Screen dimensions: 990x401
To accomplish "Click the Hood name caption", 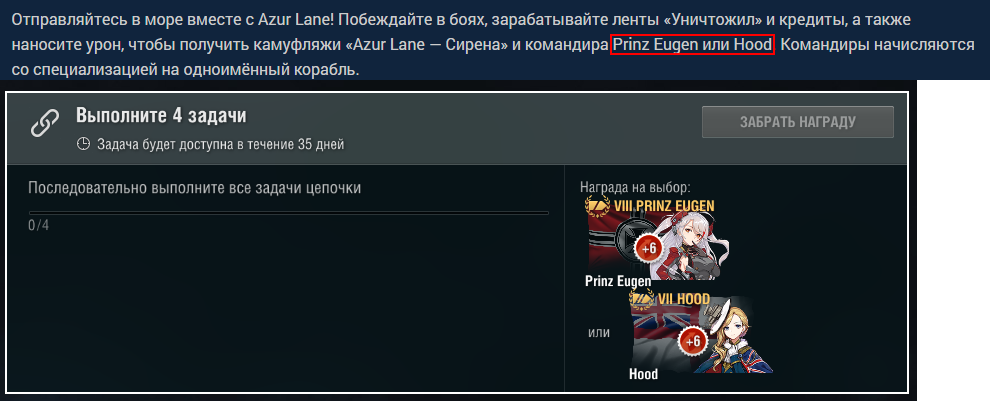I will pos(643,374).
